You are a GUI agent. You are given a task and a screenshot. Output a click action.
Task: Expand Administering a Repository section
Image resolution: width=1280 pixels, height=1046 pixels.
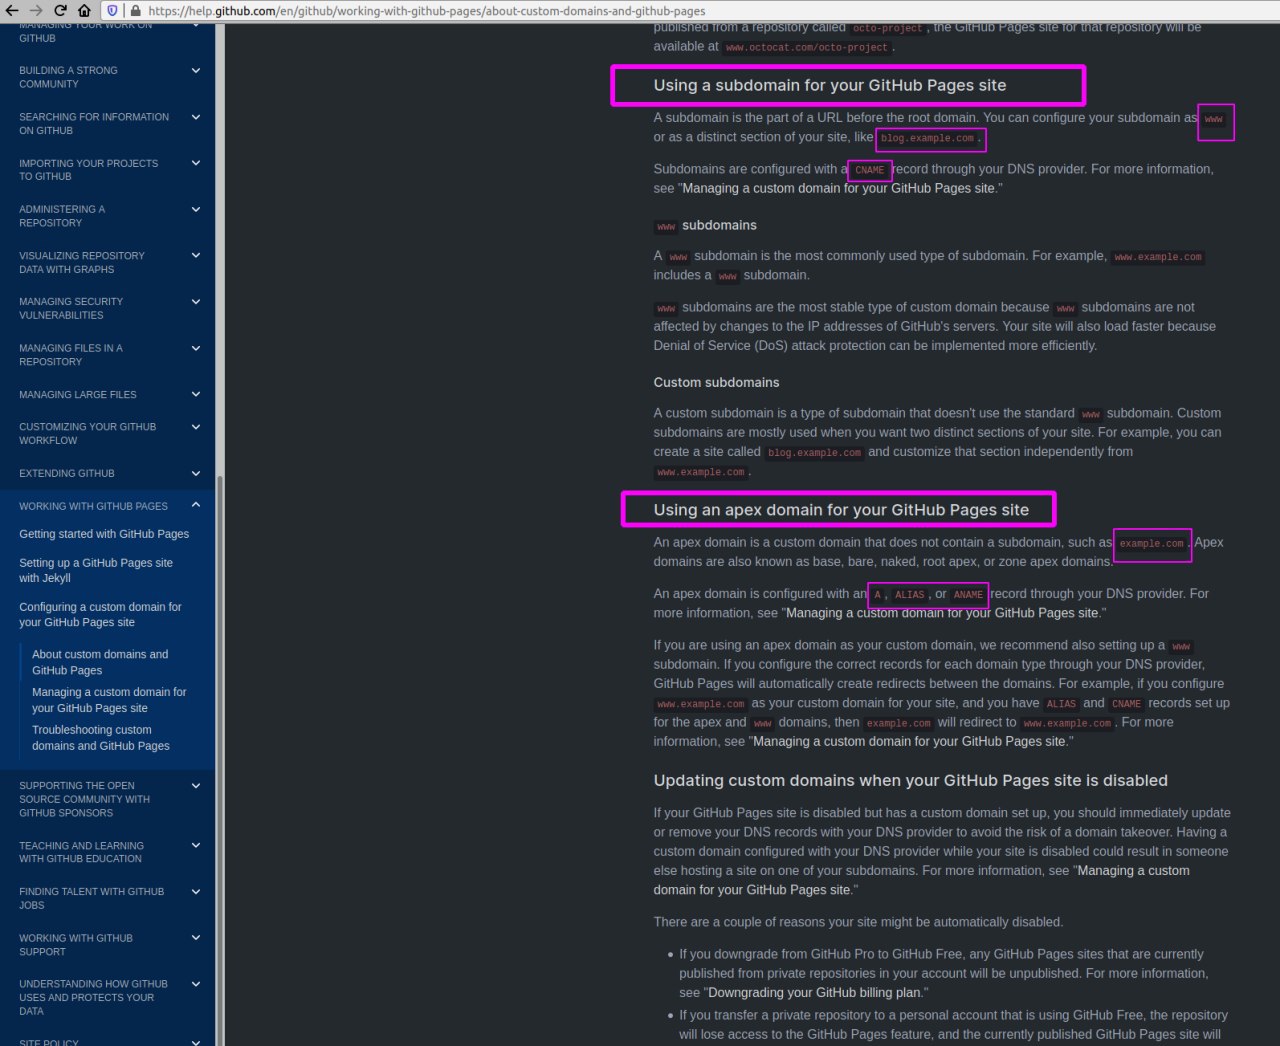click(x=196, y=210)
